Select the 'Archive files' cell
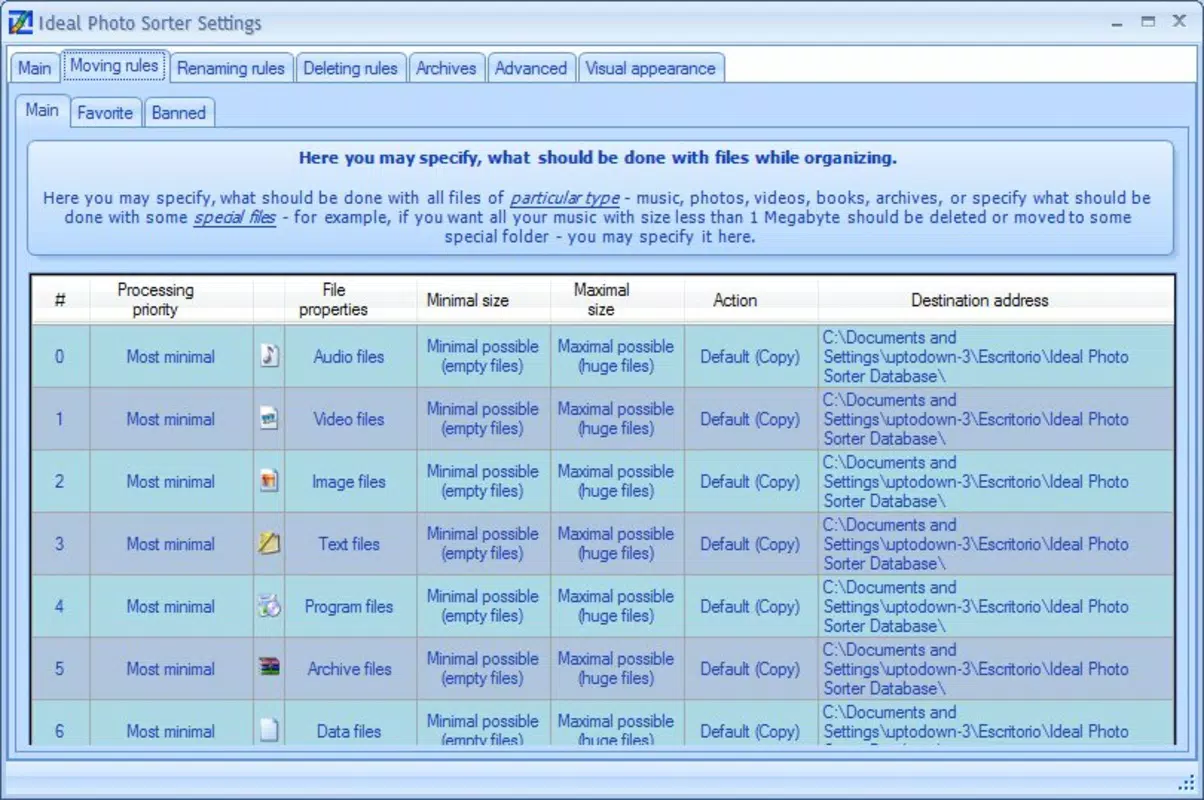 tap(349, 669)
